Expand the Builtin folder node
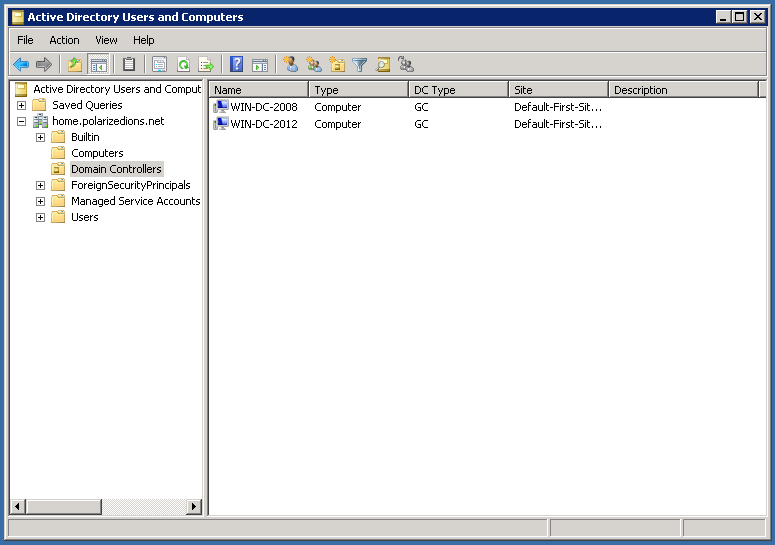 41,137
